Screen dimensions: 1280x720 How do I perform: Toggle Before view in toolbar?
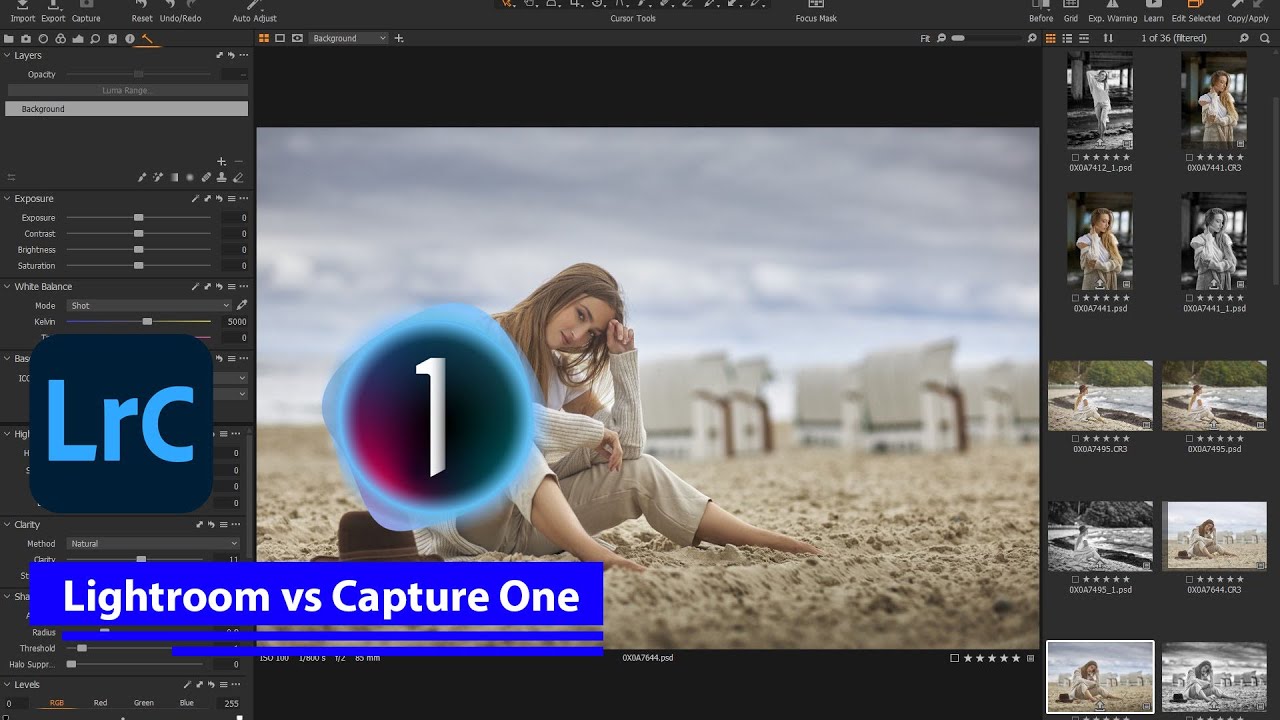(x=1041, y=5)
